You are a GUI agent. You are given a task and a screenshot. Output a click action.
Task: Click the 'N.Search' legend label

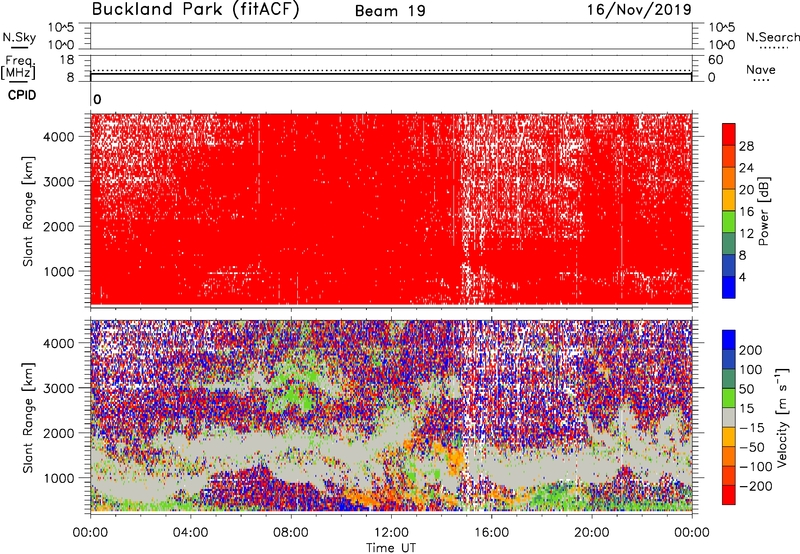click(x=772, y=37)
